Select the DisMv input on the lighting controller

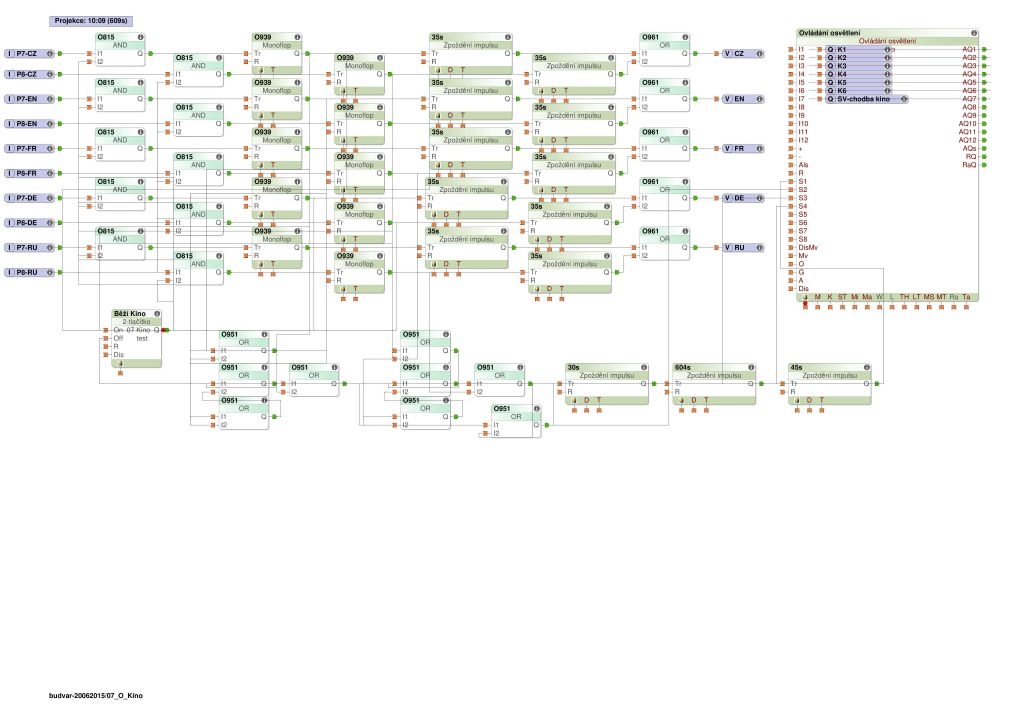(808, 247)
